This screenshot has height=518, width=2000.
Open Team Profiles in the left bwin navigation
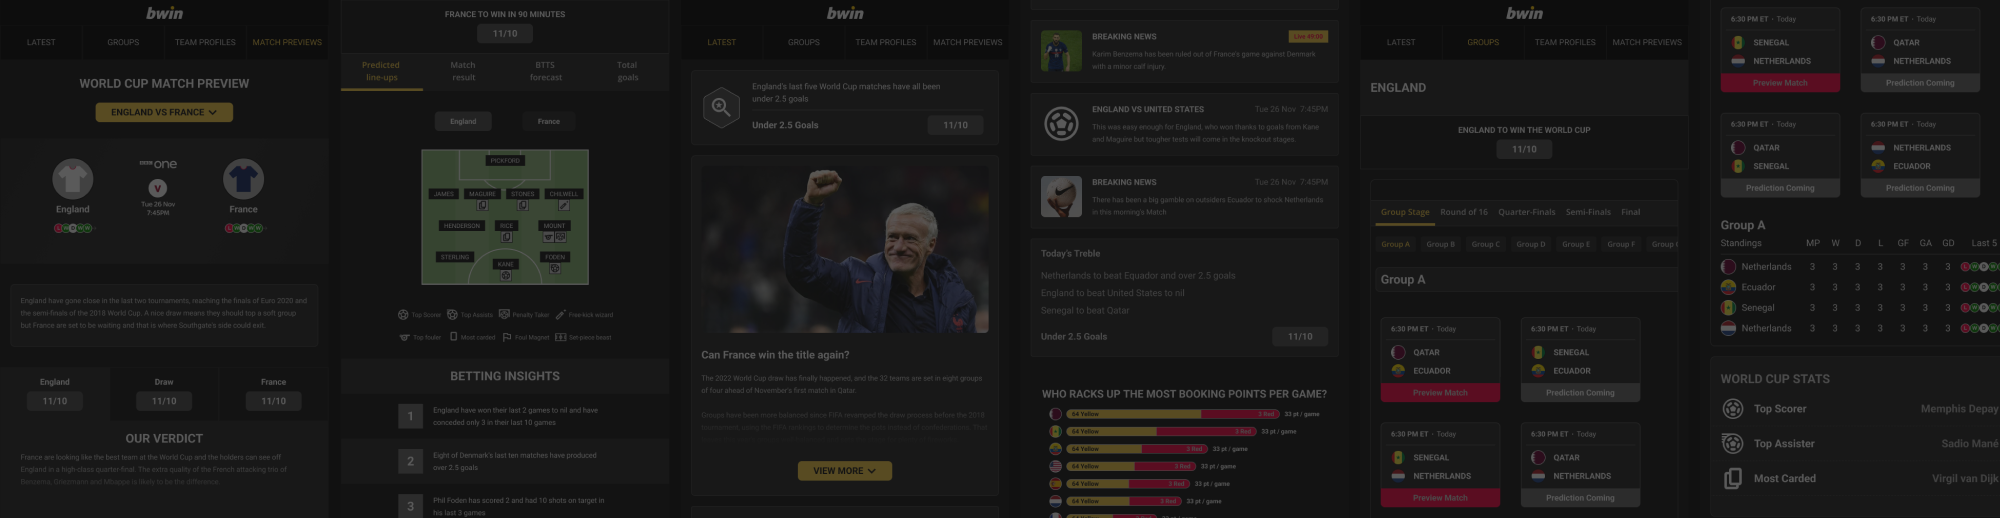click(x=205, y=43)
